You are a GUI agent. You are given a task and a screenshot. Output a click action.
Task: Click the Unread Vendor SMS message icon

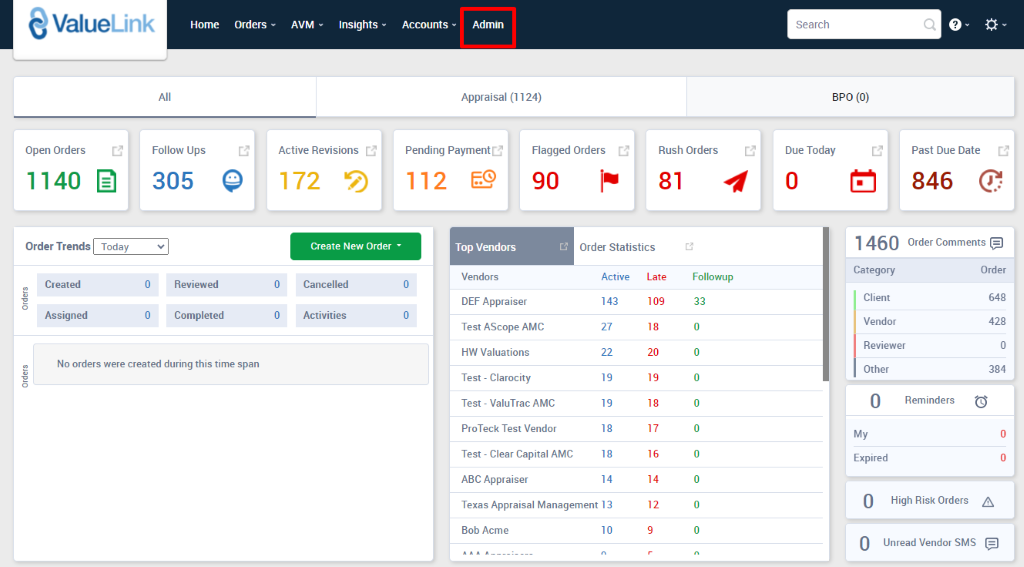992,543
